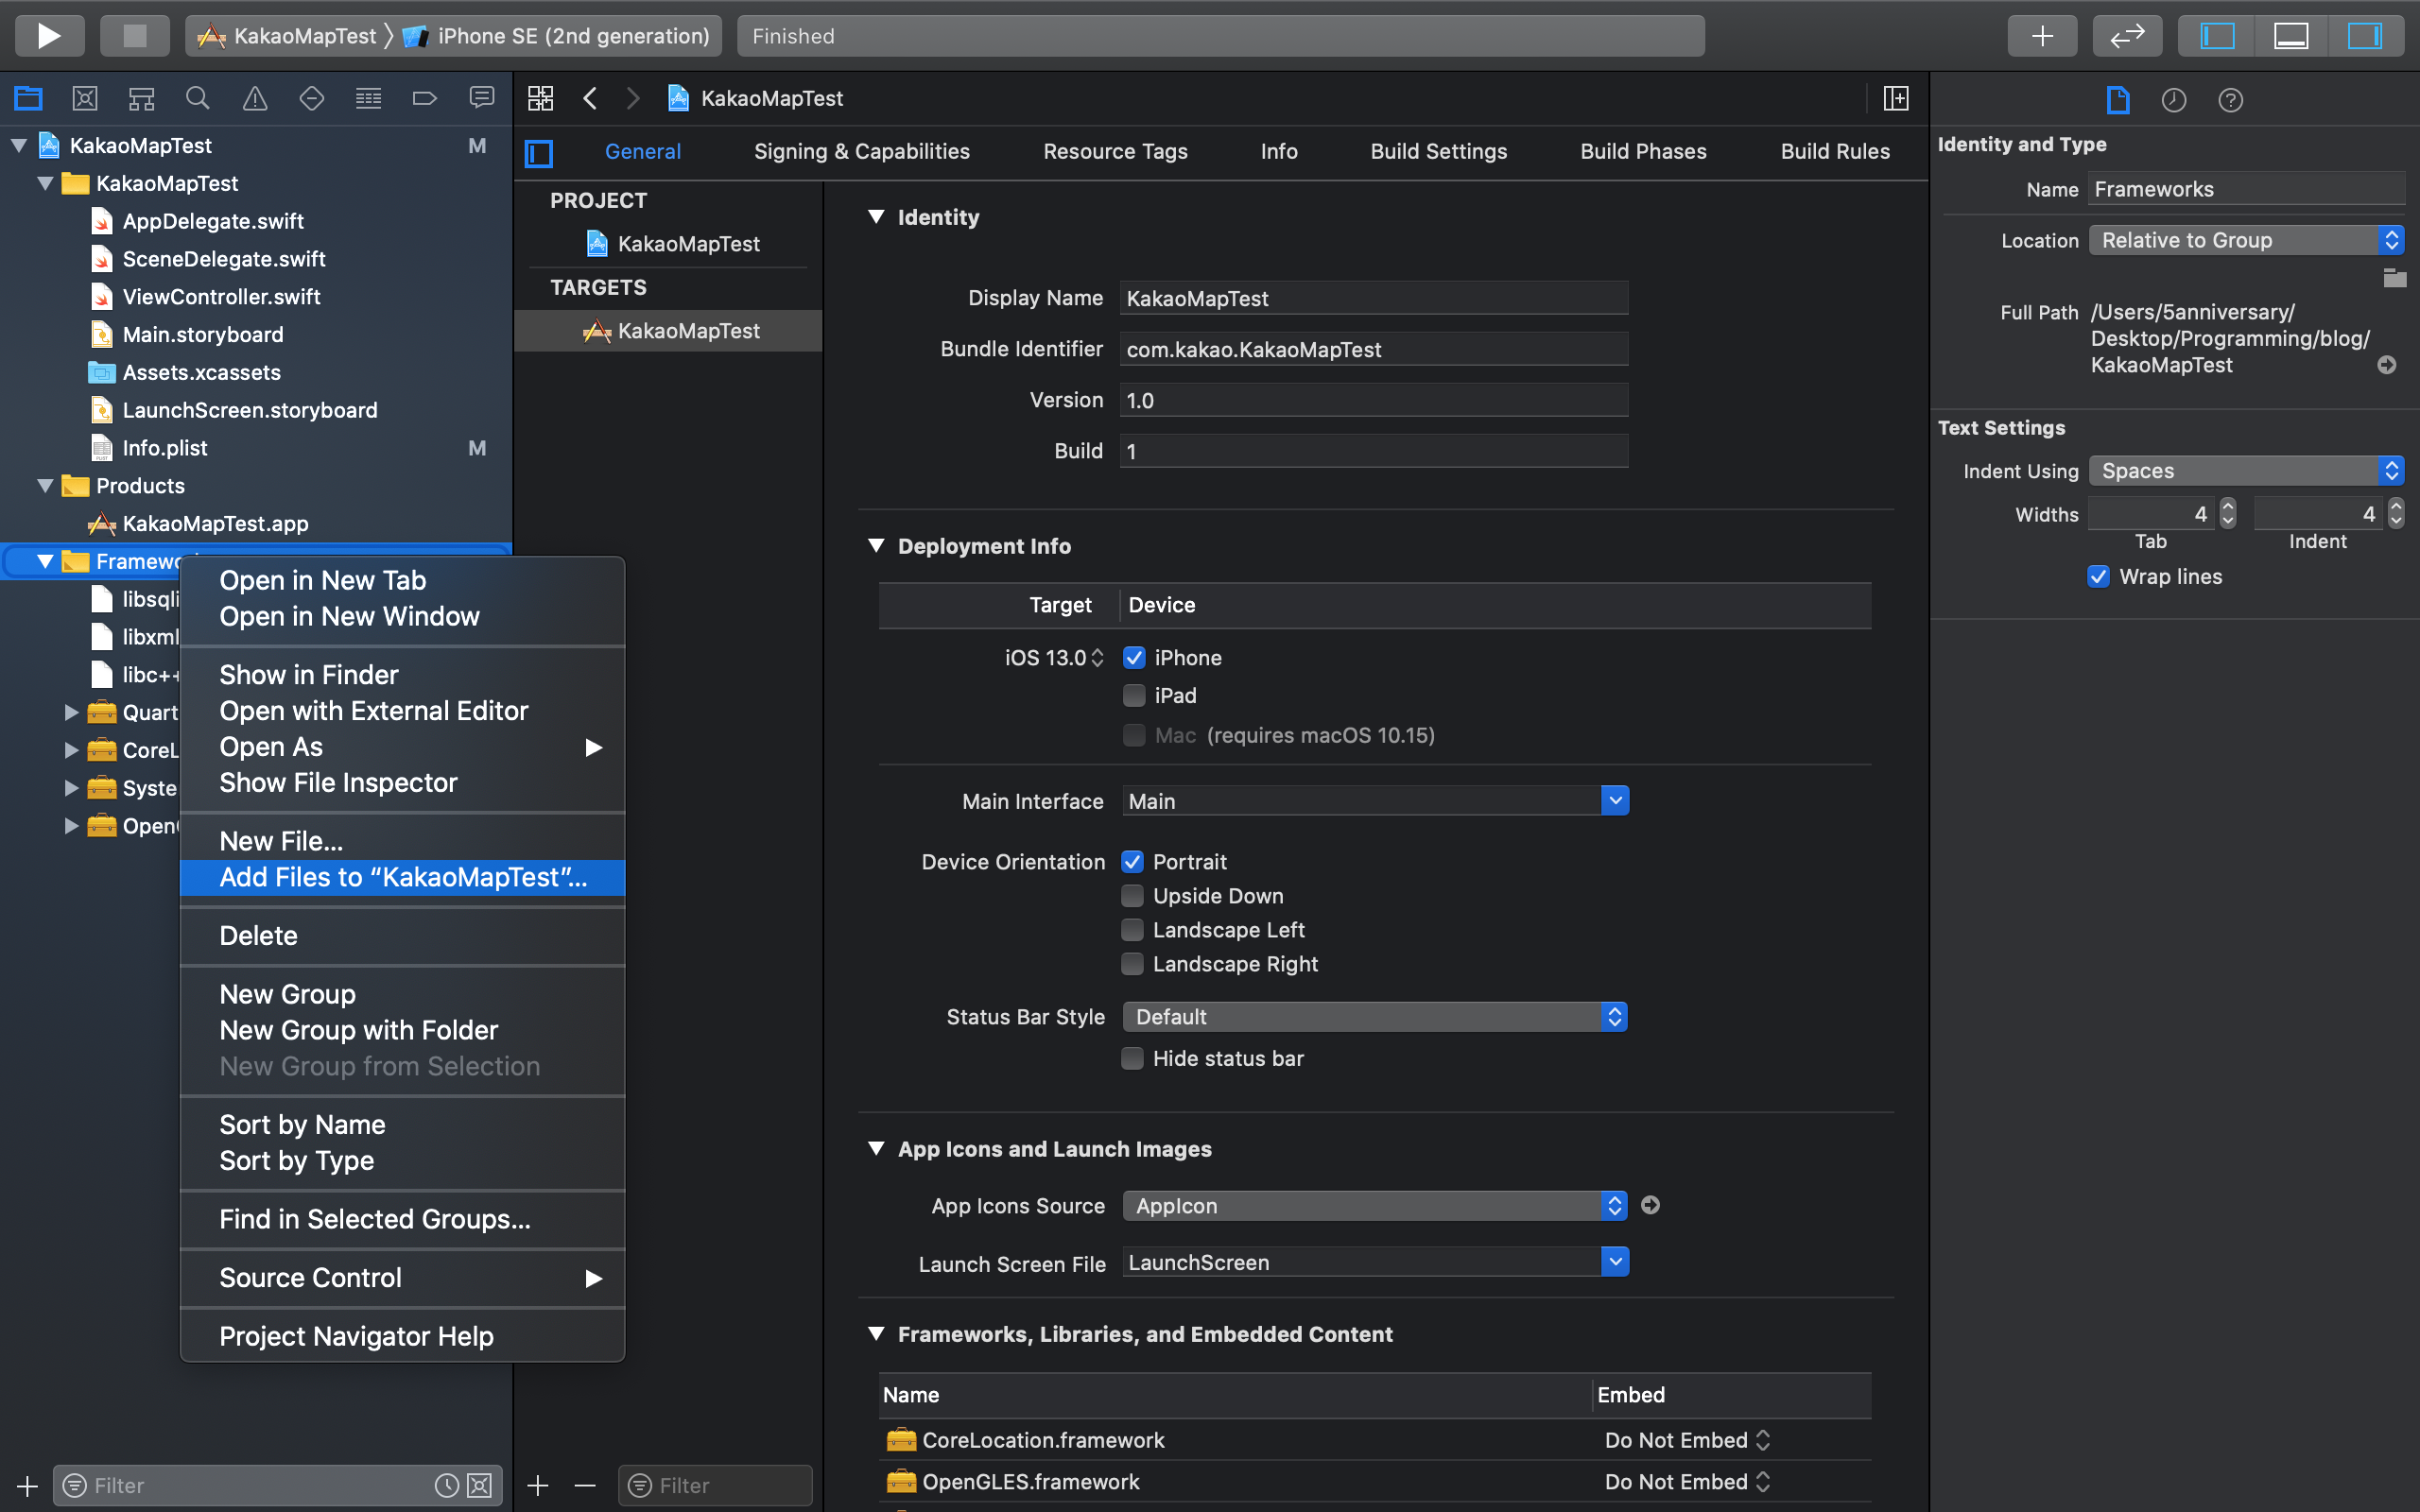Hide the inspectors panel
The width and height of the screenshot is (2420, 1512).
[2365, 36]
